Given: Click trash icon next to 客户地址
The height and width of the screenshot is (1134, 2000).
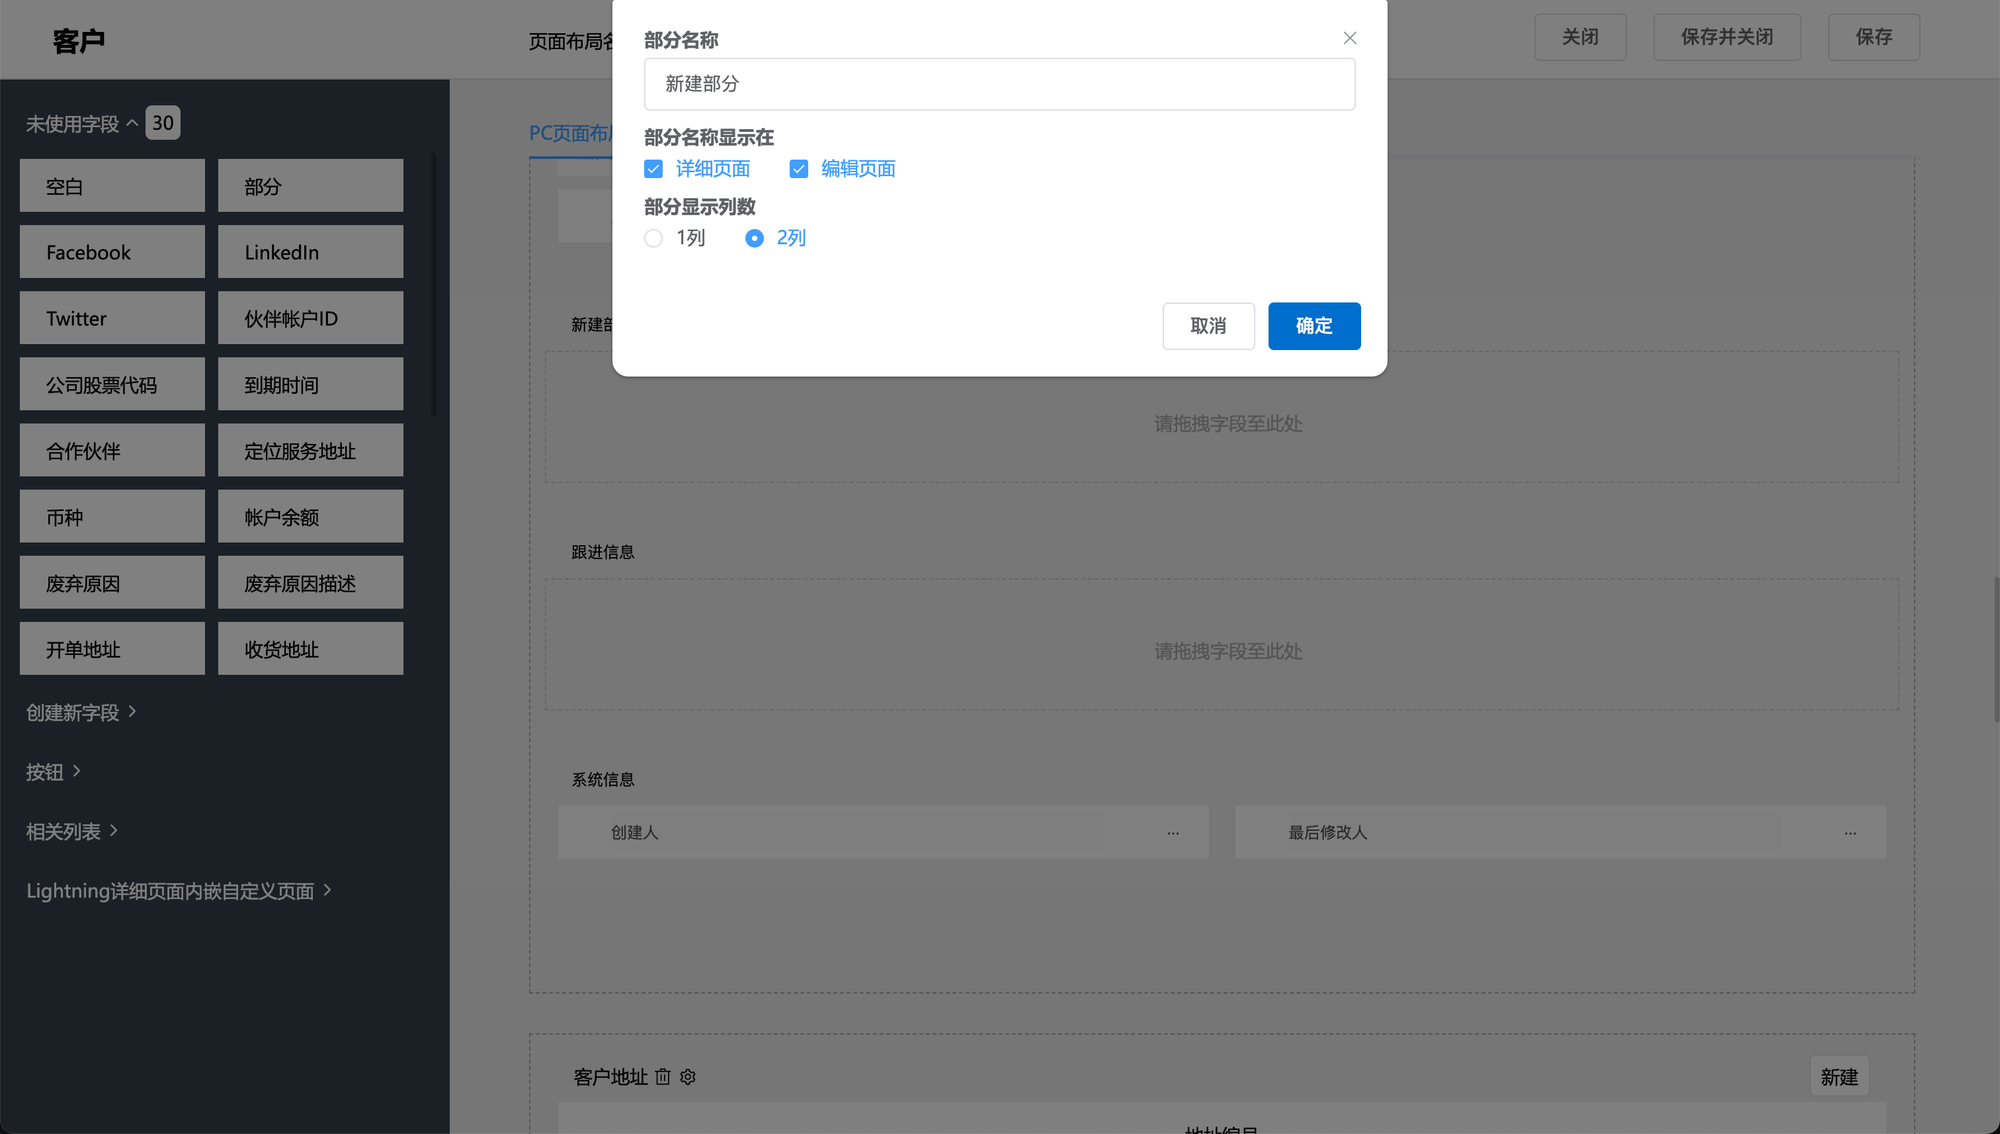Looking at the screenshot, I should point(663,1077).
